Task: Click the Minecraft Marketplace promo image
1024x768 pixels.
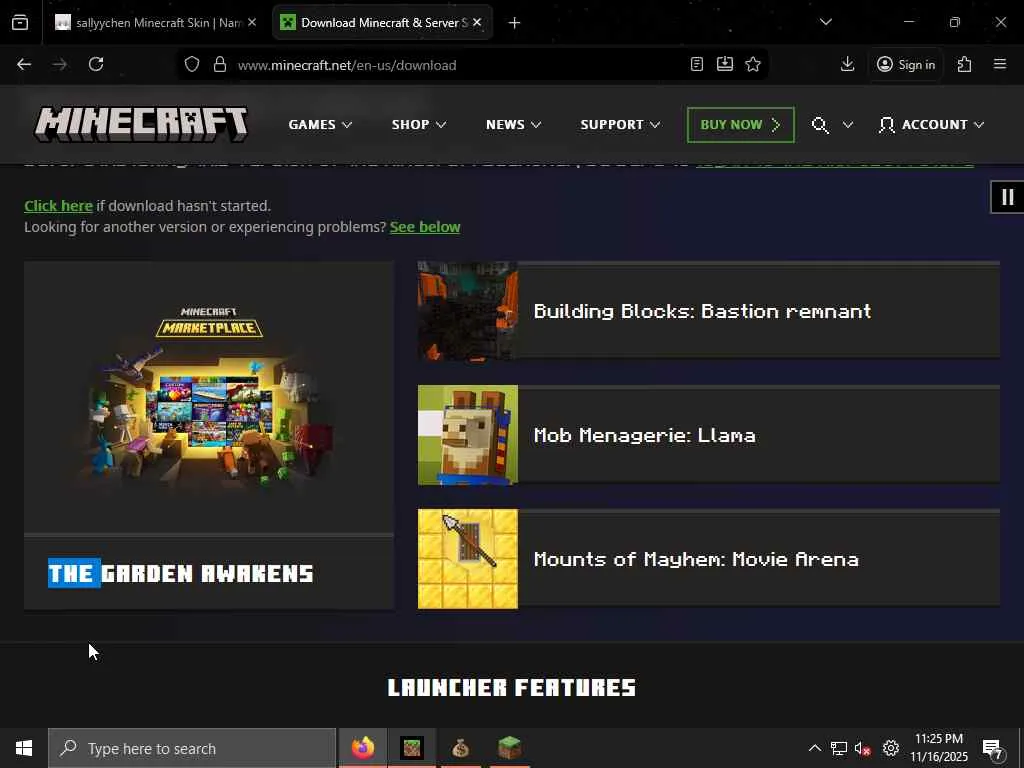Action: click(209, 397)
